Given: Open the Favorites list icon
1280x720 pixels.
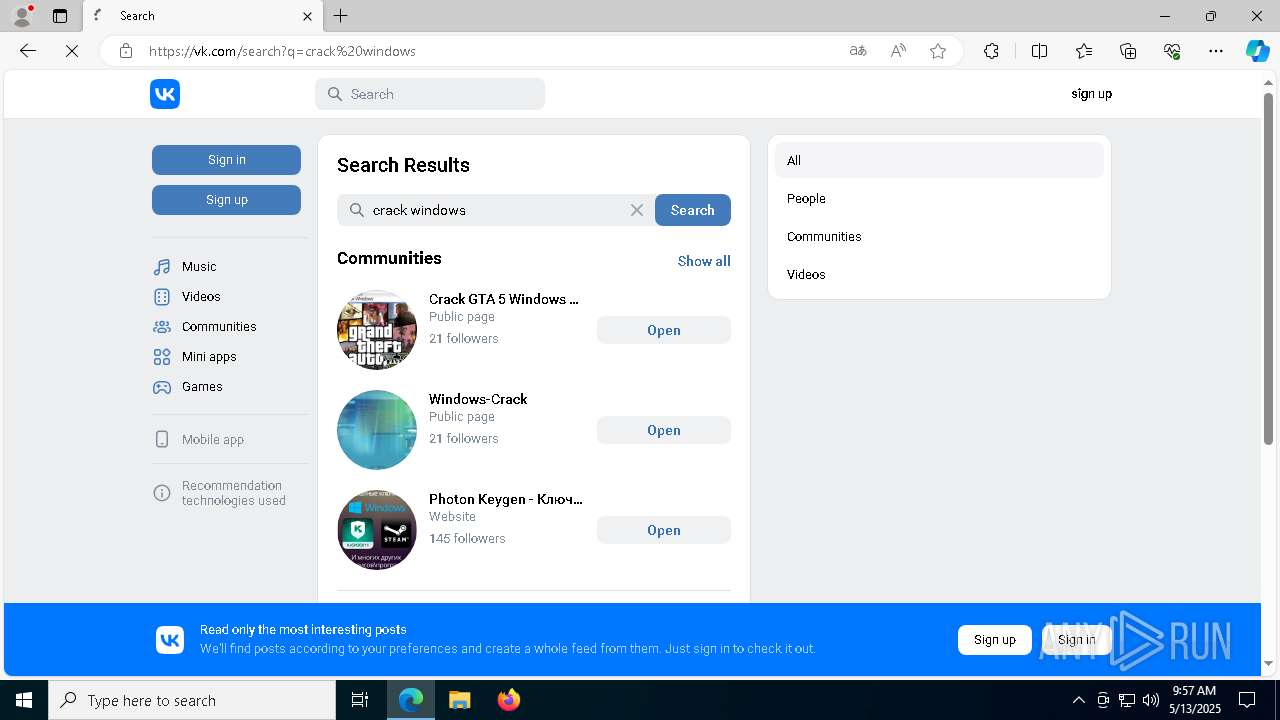Looking at the screenshot, I should [1084, 51].
